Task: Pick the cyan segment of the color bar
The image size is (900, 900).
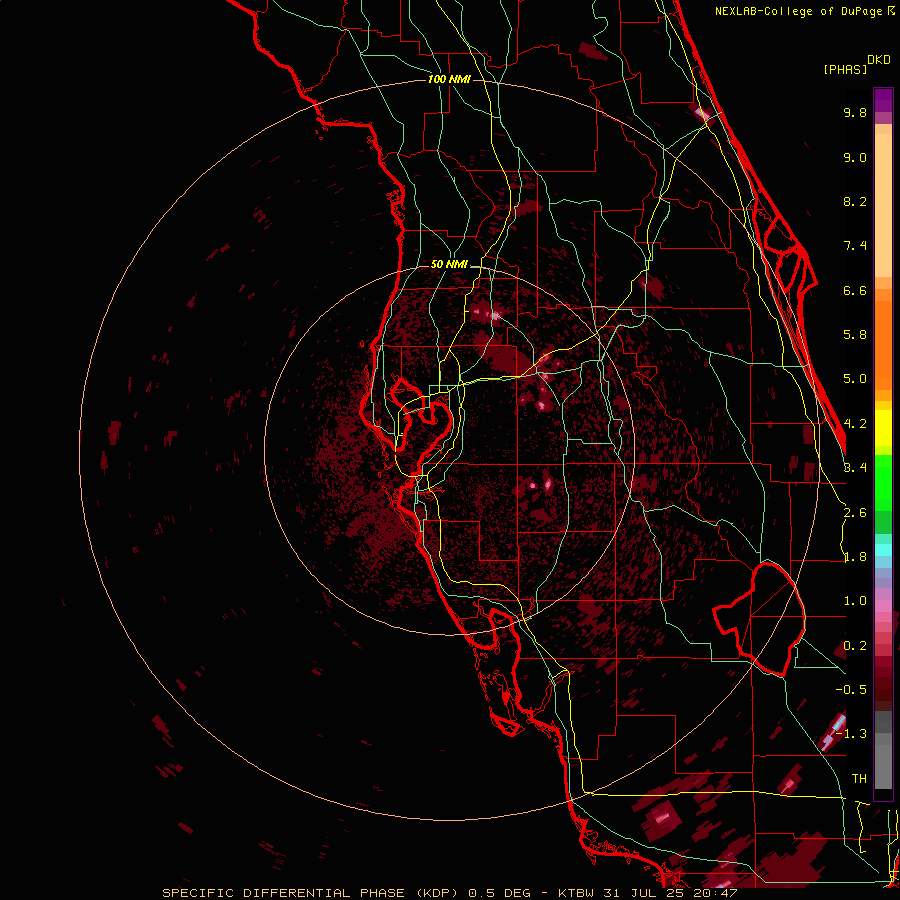Action: click(883, 550)
